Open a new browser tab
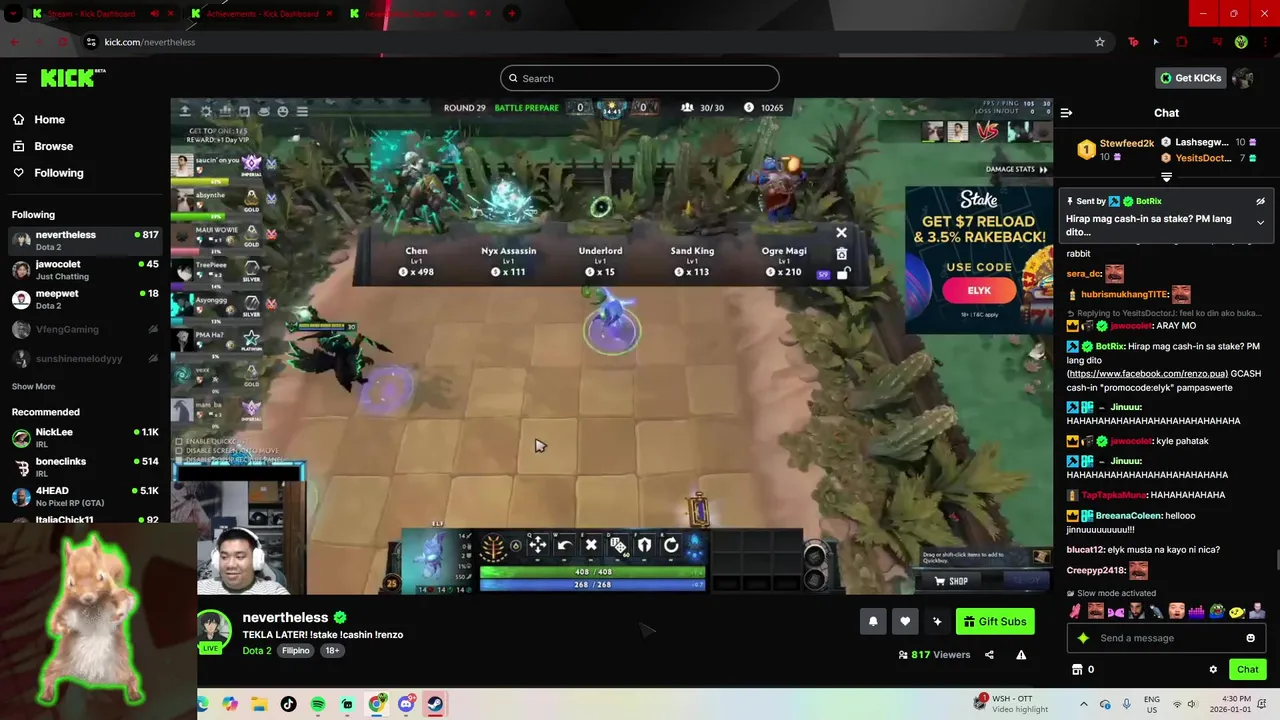The height and width of the screenshot is (720, 1280). click(511, 14)
